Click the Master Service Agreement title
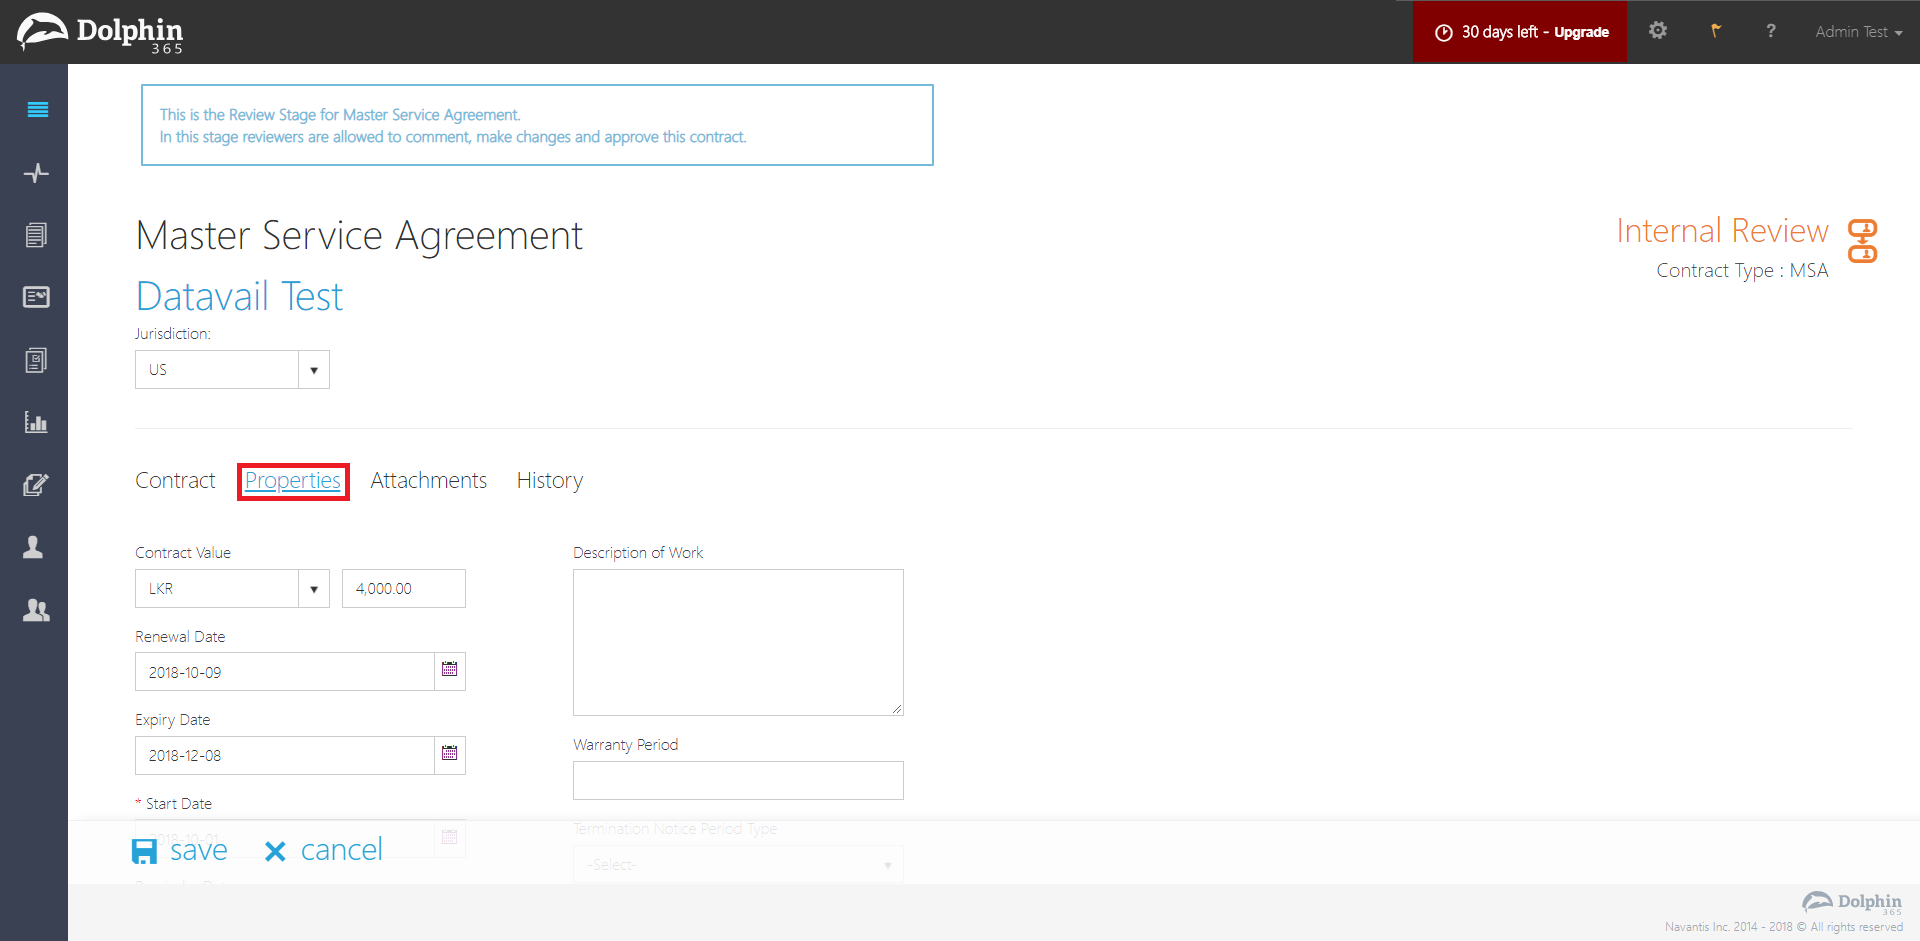1920x941 pixels. pyautogui.click(x=359, y=236)
